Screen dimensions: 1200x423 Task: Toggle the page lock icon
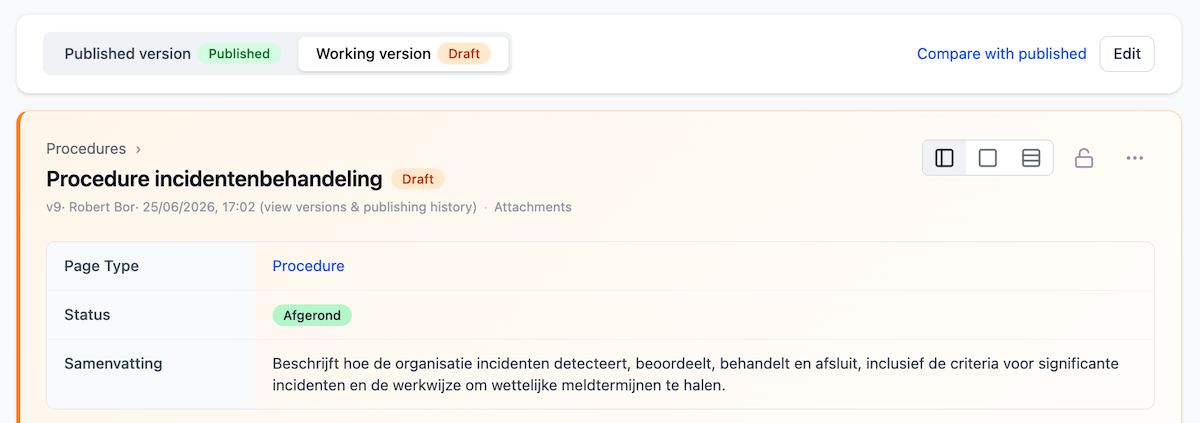(1084, 158)
